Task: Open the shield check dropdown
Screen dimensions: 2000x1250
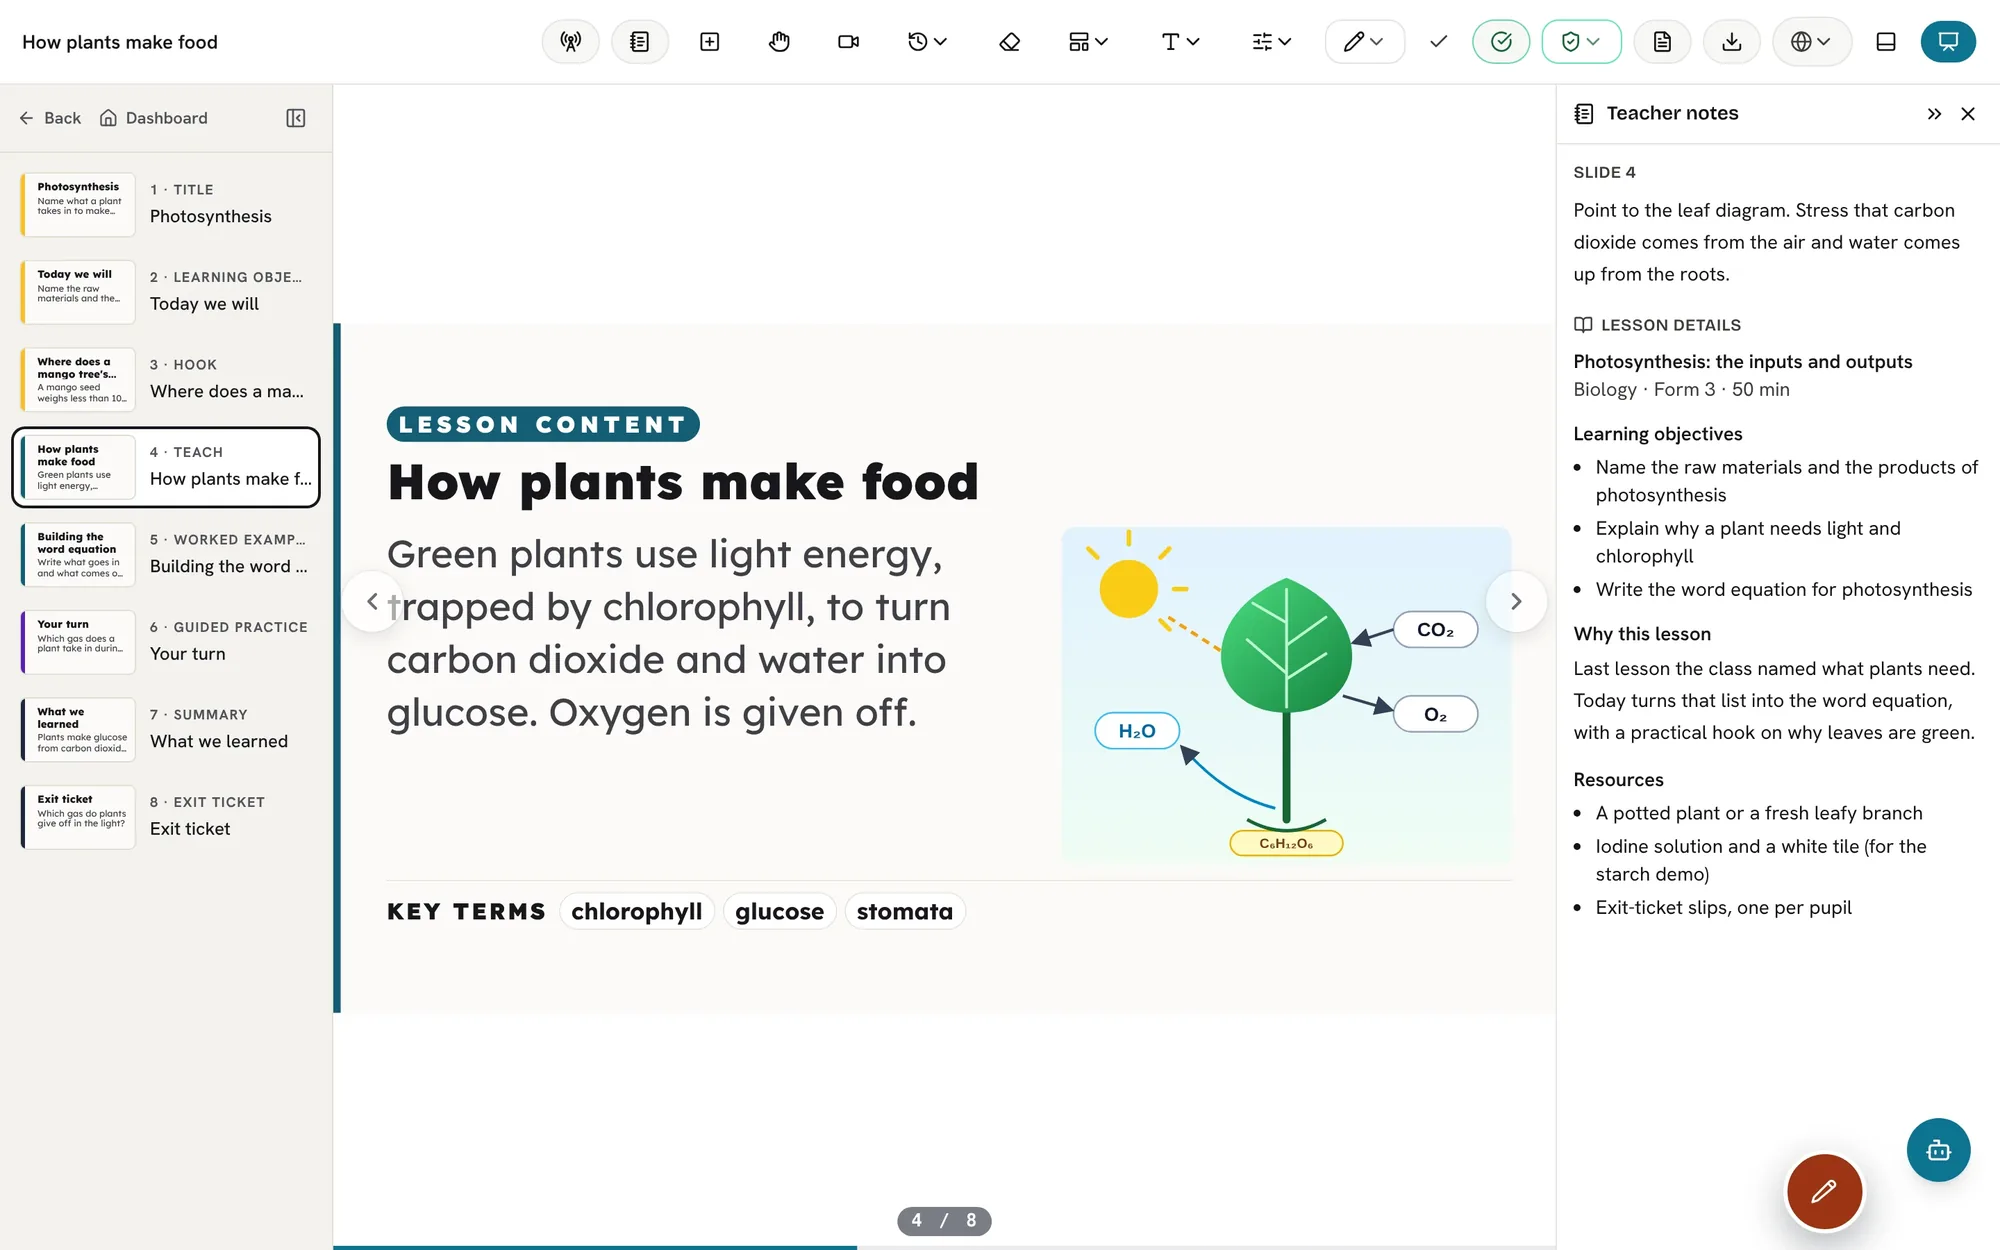Action: tap(1581, 42)
